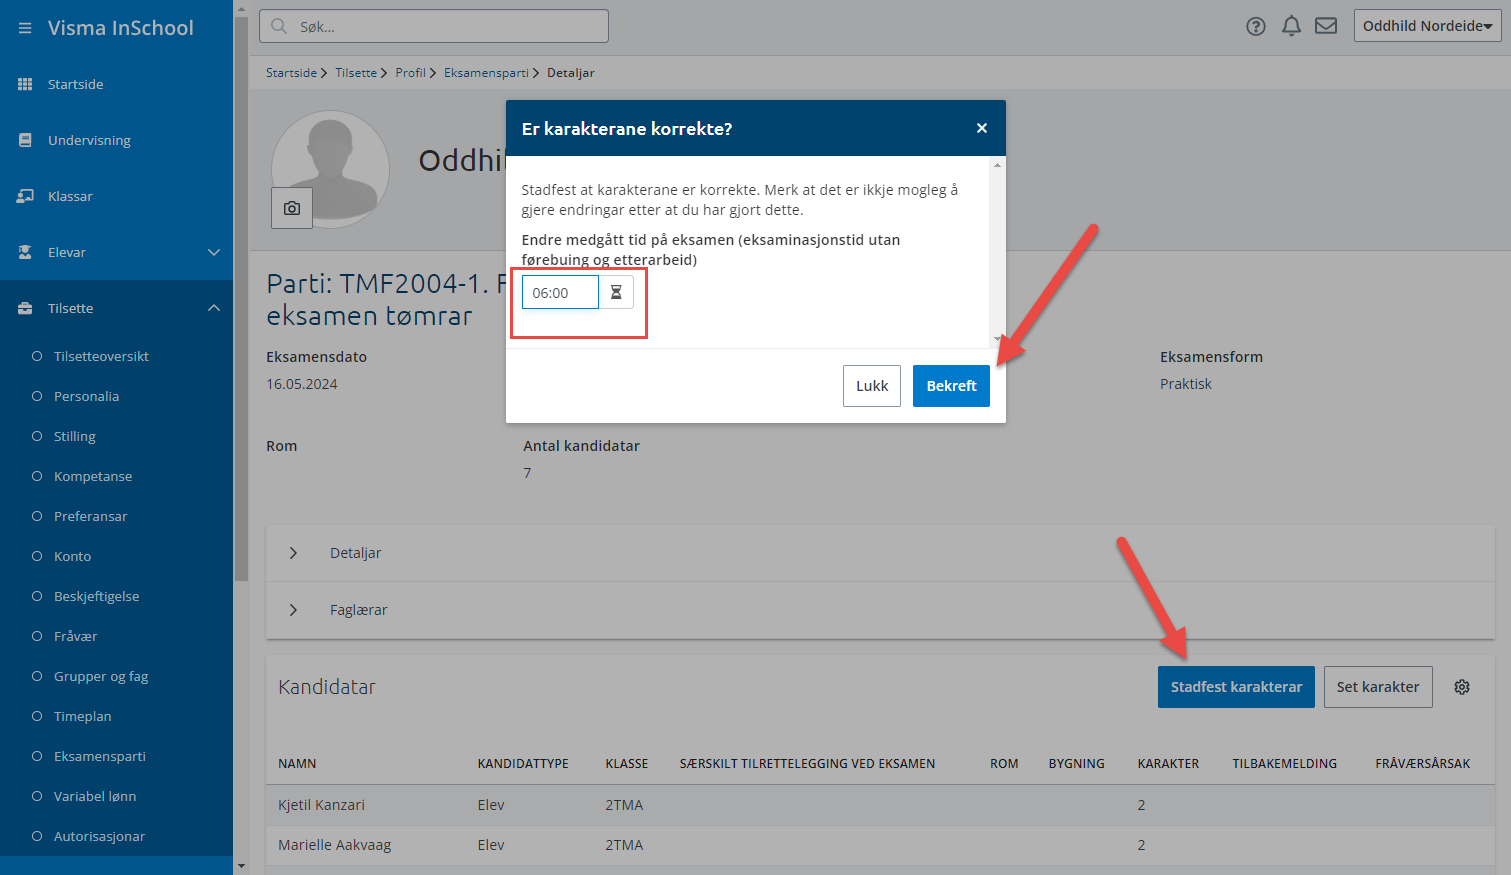
Task: Click the Tilsette breadcrumb link
Action: [x=356, y=73]
